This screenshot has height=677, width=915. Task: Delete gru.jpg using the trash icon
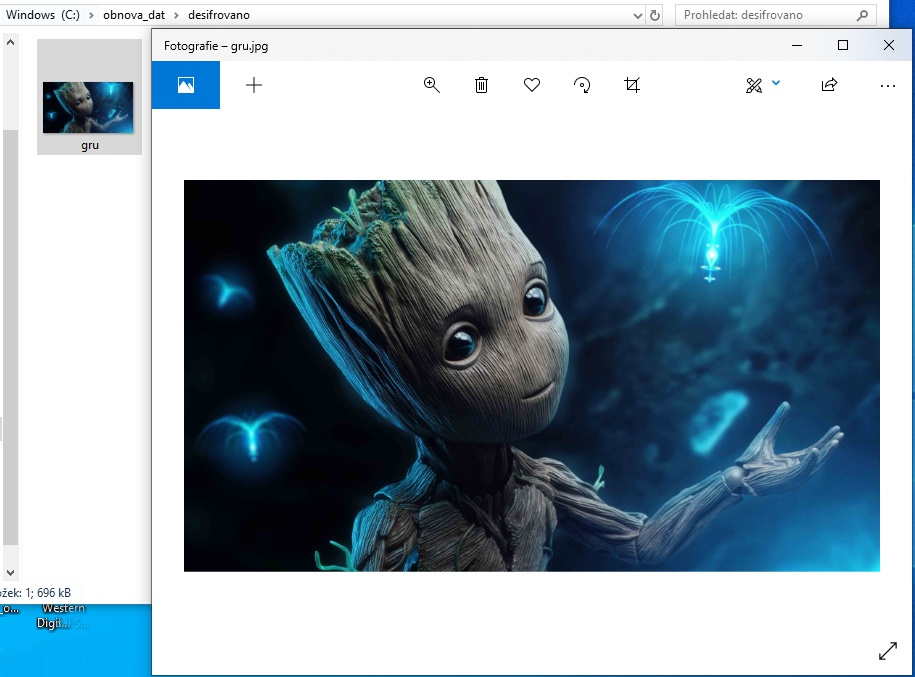[481, 85]
